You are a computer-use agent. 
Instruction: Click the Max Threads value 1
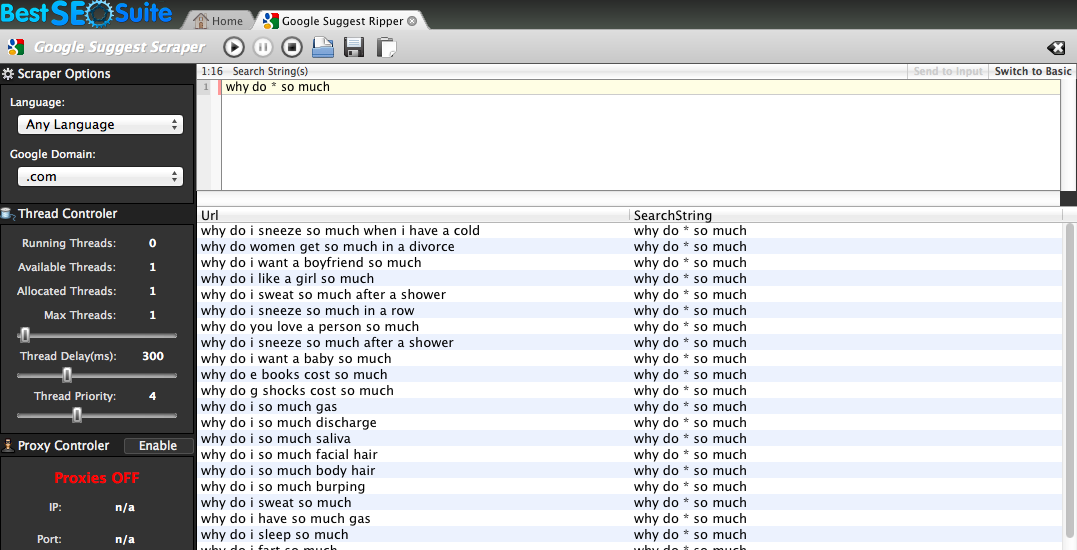(152, 315)
